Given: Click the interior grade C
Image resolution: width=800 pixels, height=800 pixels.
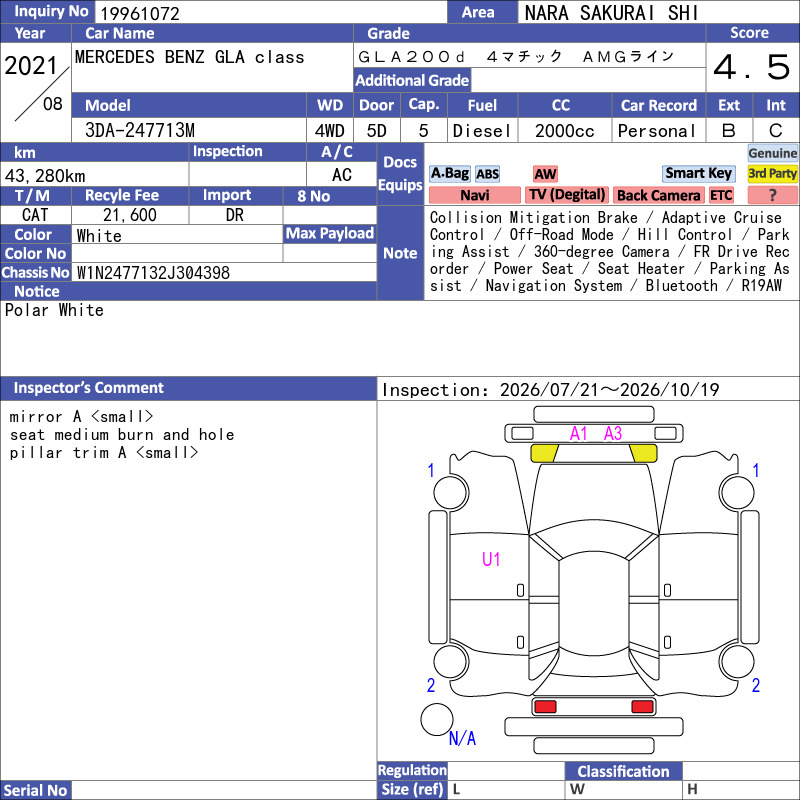Looking at the screenshot, I should [x=776, y=131].
